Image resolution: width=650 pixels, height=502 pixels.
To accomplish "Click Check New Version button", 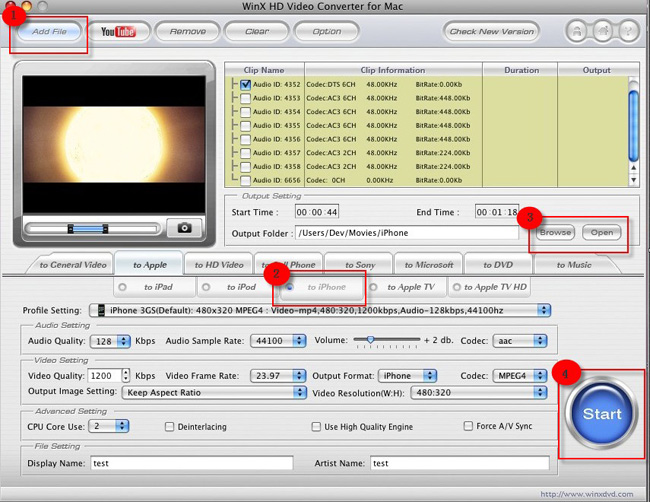I will (x=492, y=32).
